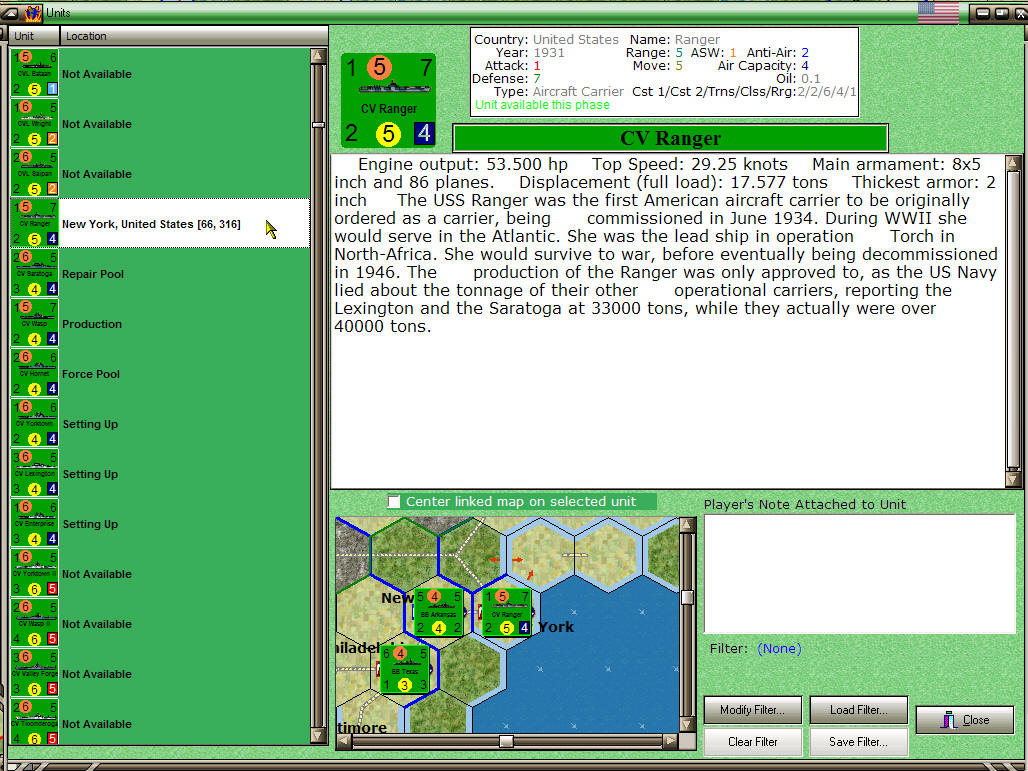Close the Units window with Close button
The height and width of the screenshot is (771, 1028).
(x=964, y=720)
